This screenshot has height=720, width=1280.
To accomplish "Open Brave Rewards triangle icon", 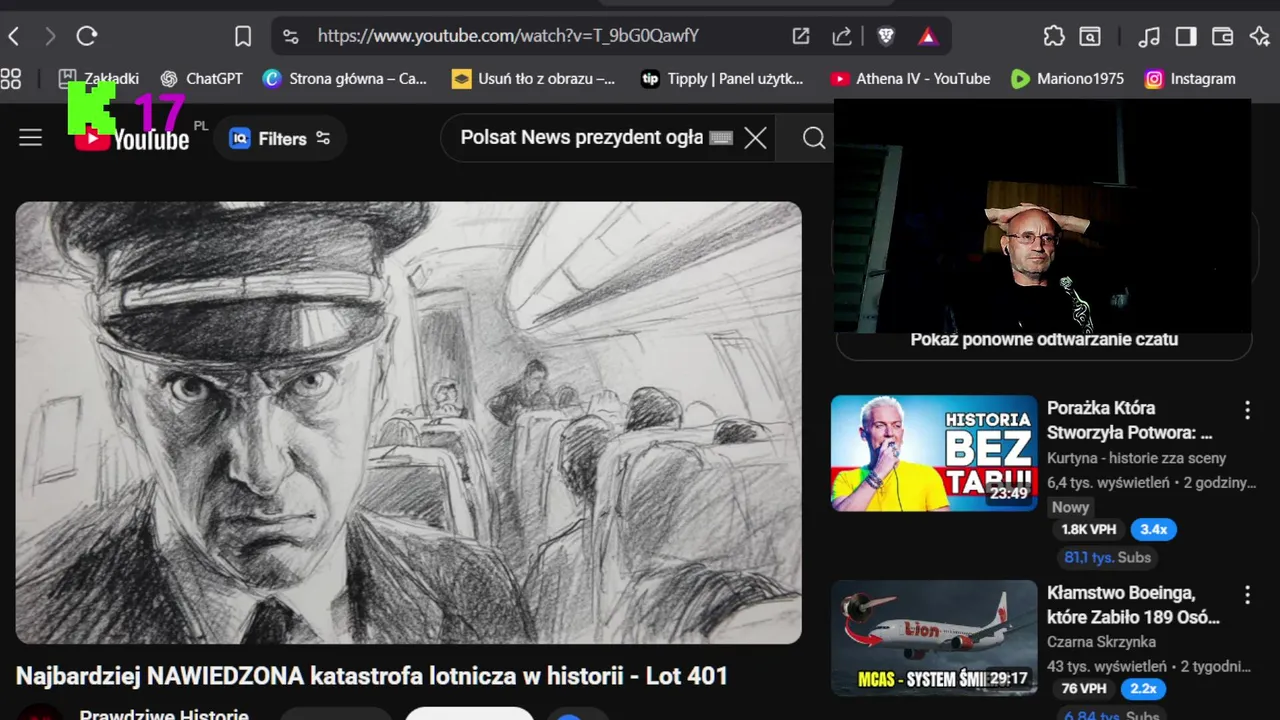I will 928,37.
